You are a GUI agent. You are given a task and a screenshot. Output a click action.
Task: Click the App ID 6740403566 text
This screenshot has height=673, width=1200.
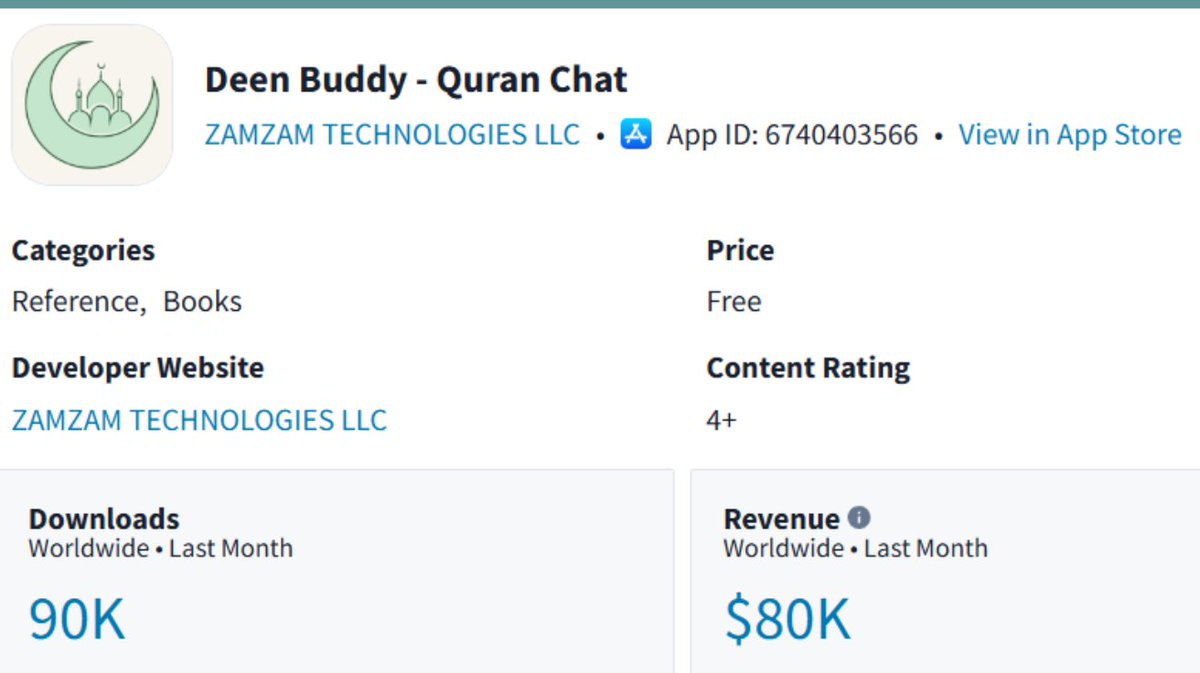tap(792, 134)
